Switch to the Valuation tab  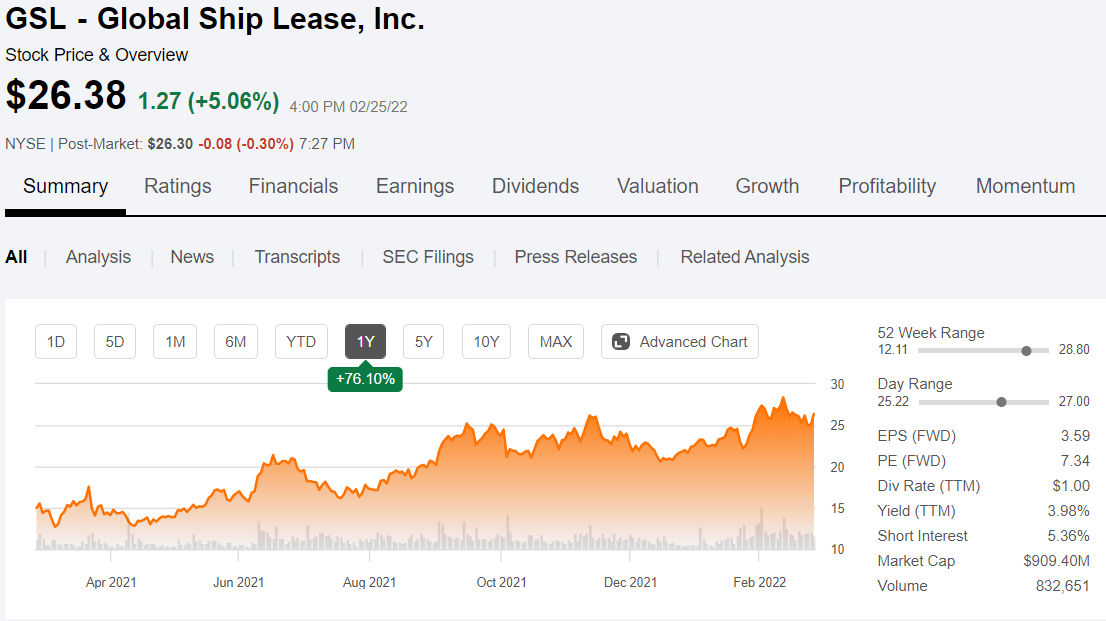pos(657,186)
